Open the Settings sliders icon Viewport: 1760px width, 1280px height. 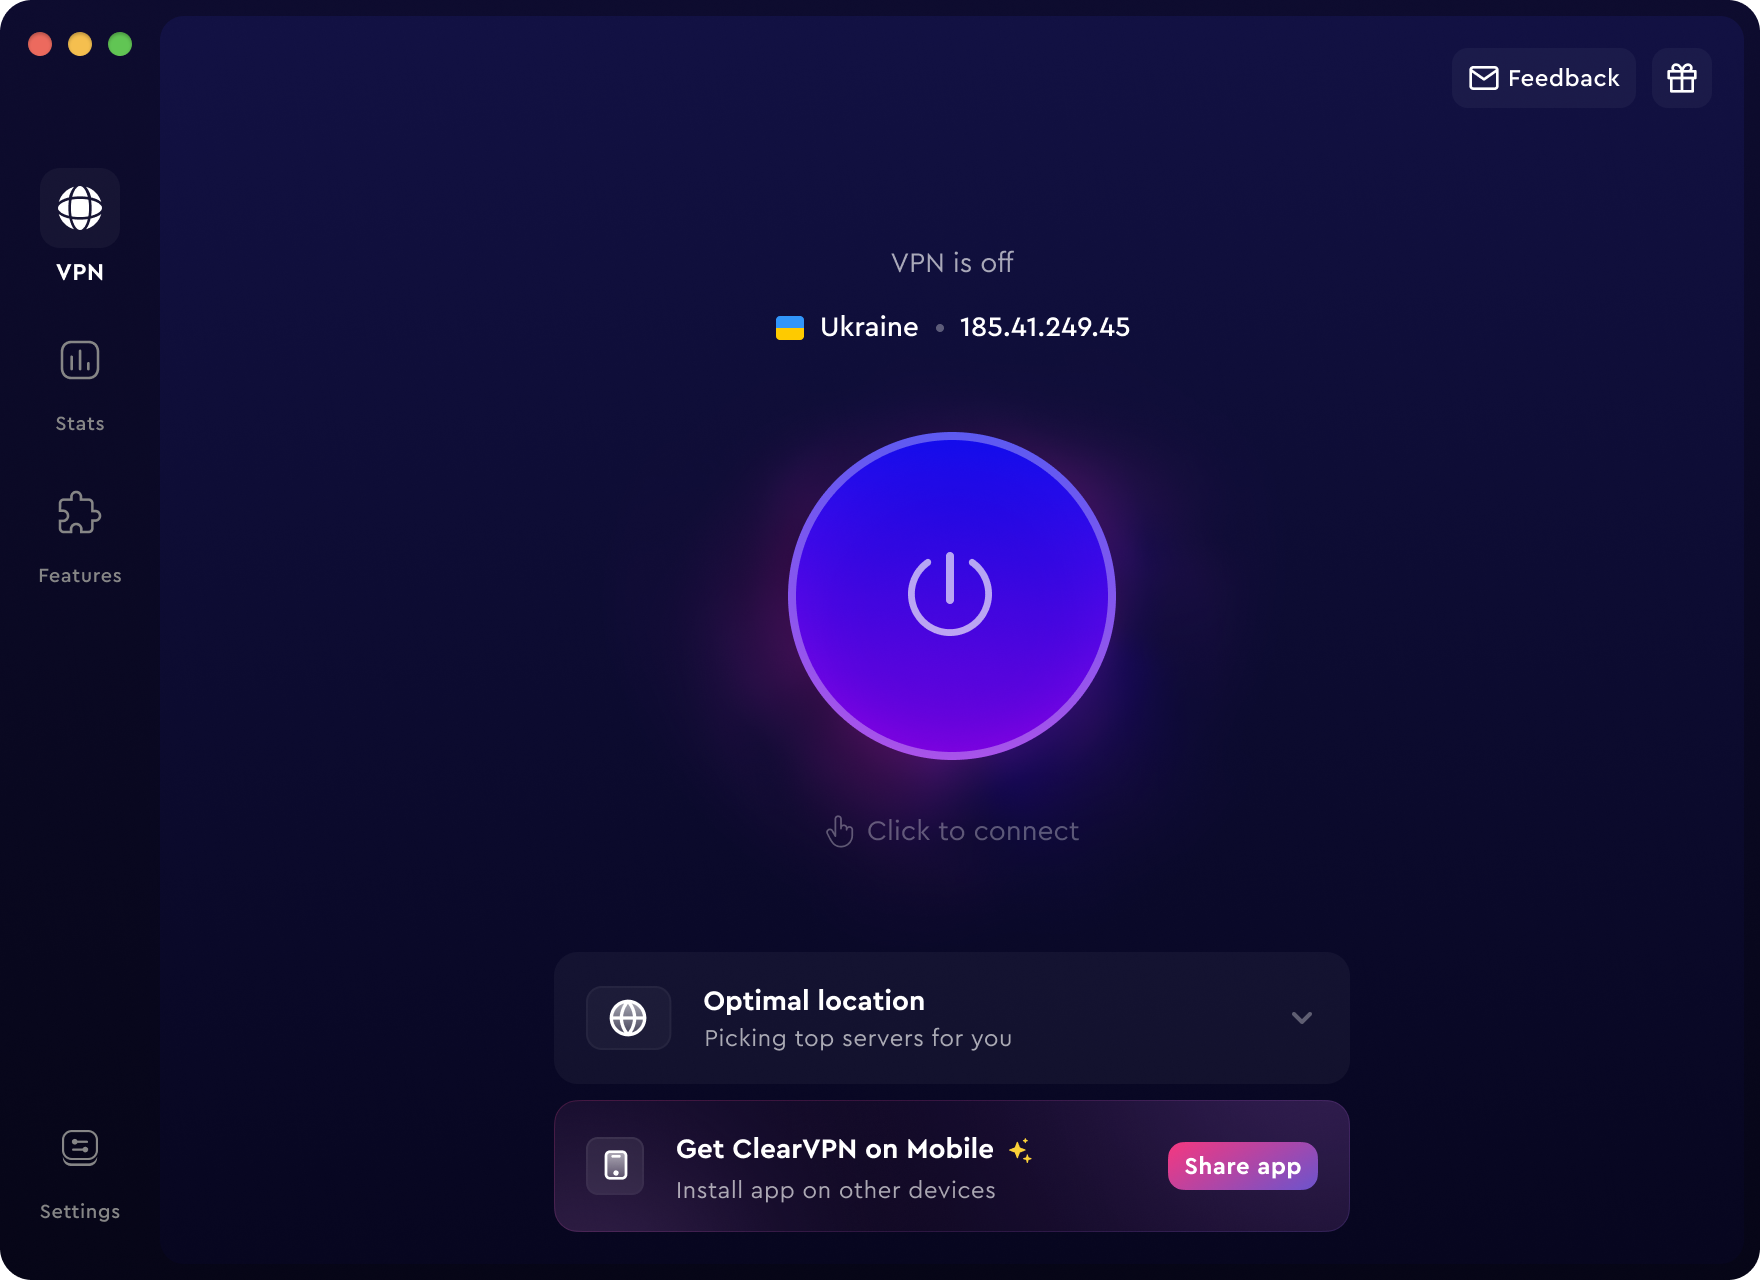[x=80, y=1148]
